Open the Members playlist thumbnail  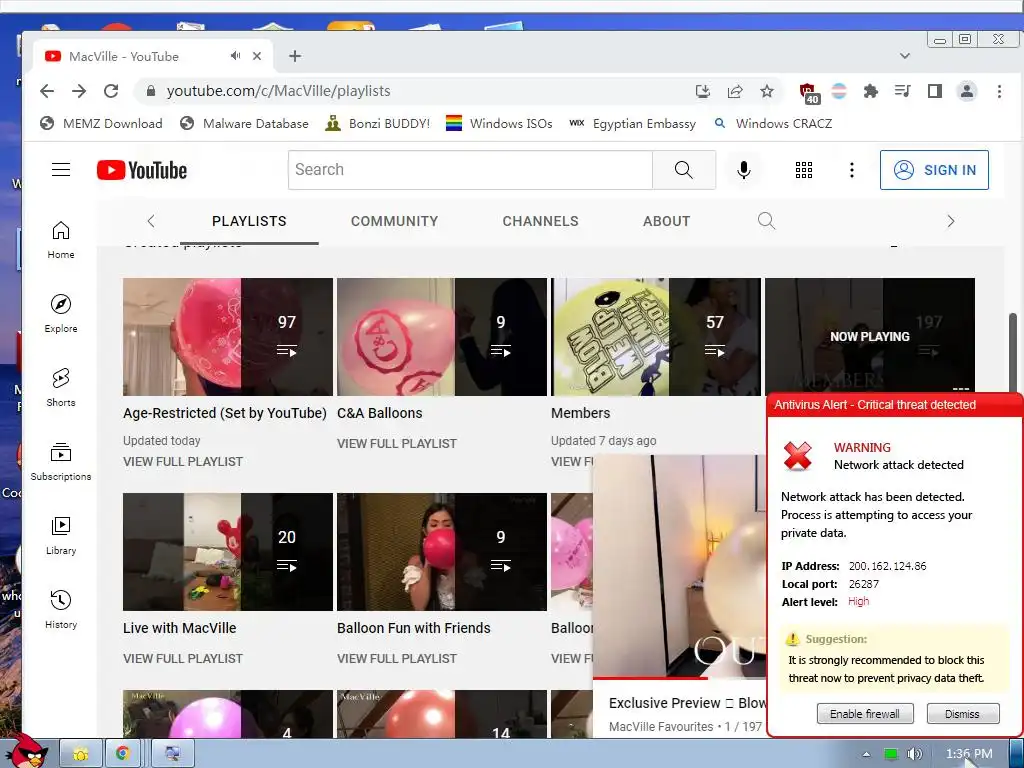point(656,337)
